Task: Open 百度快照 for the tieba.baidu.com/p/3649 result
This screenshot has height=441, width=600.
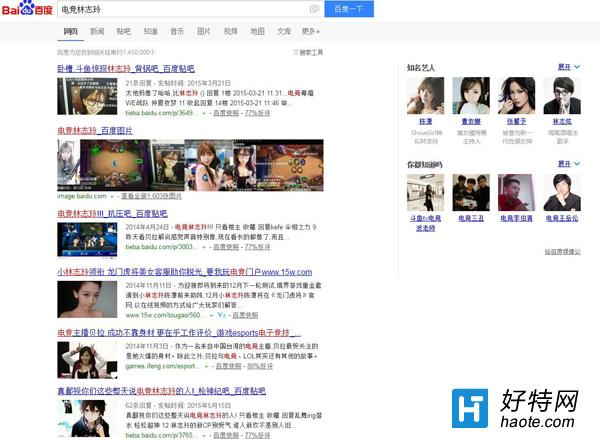Action: point(226,113)
